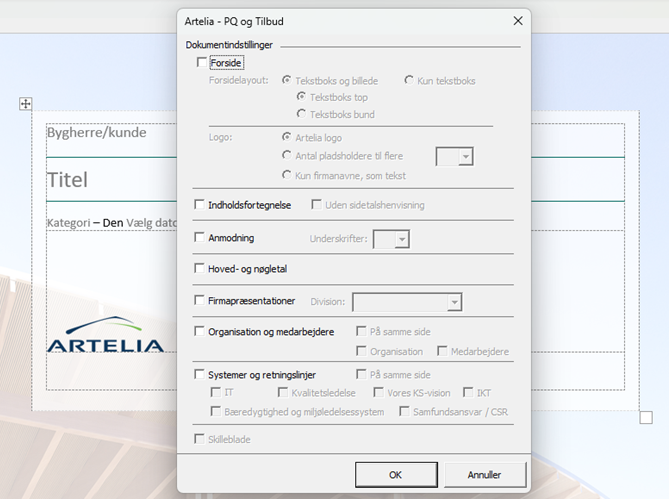Tick På samme side under Systemer og retningslinjer
The width and height of the screenshot is (669, 499).
361,374
